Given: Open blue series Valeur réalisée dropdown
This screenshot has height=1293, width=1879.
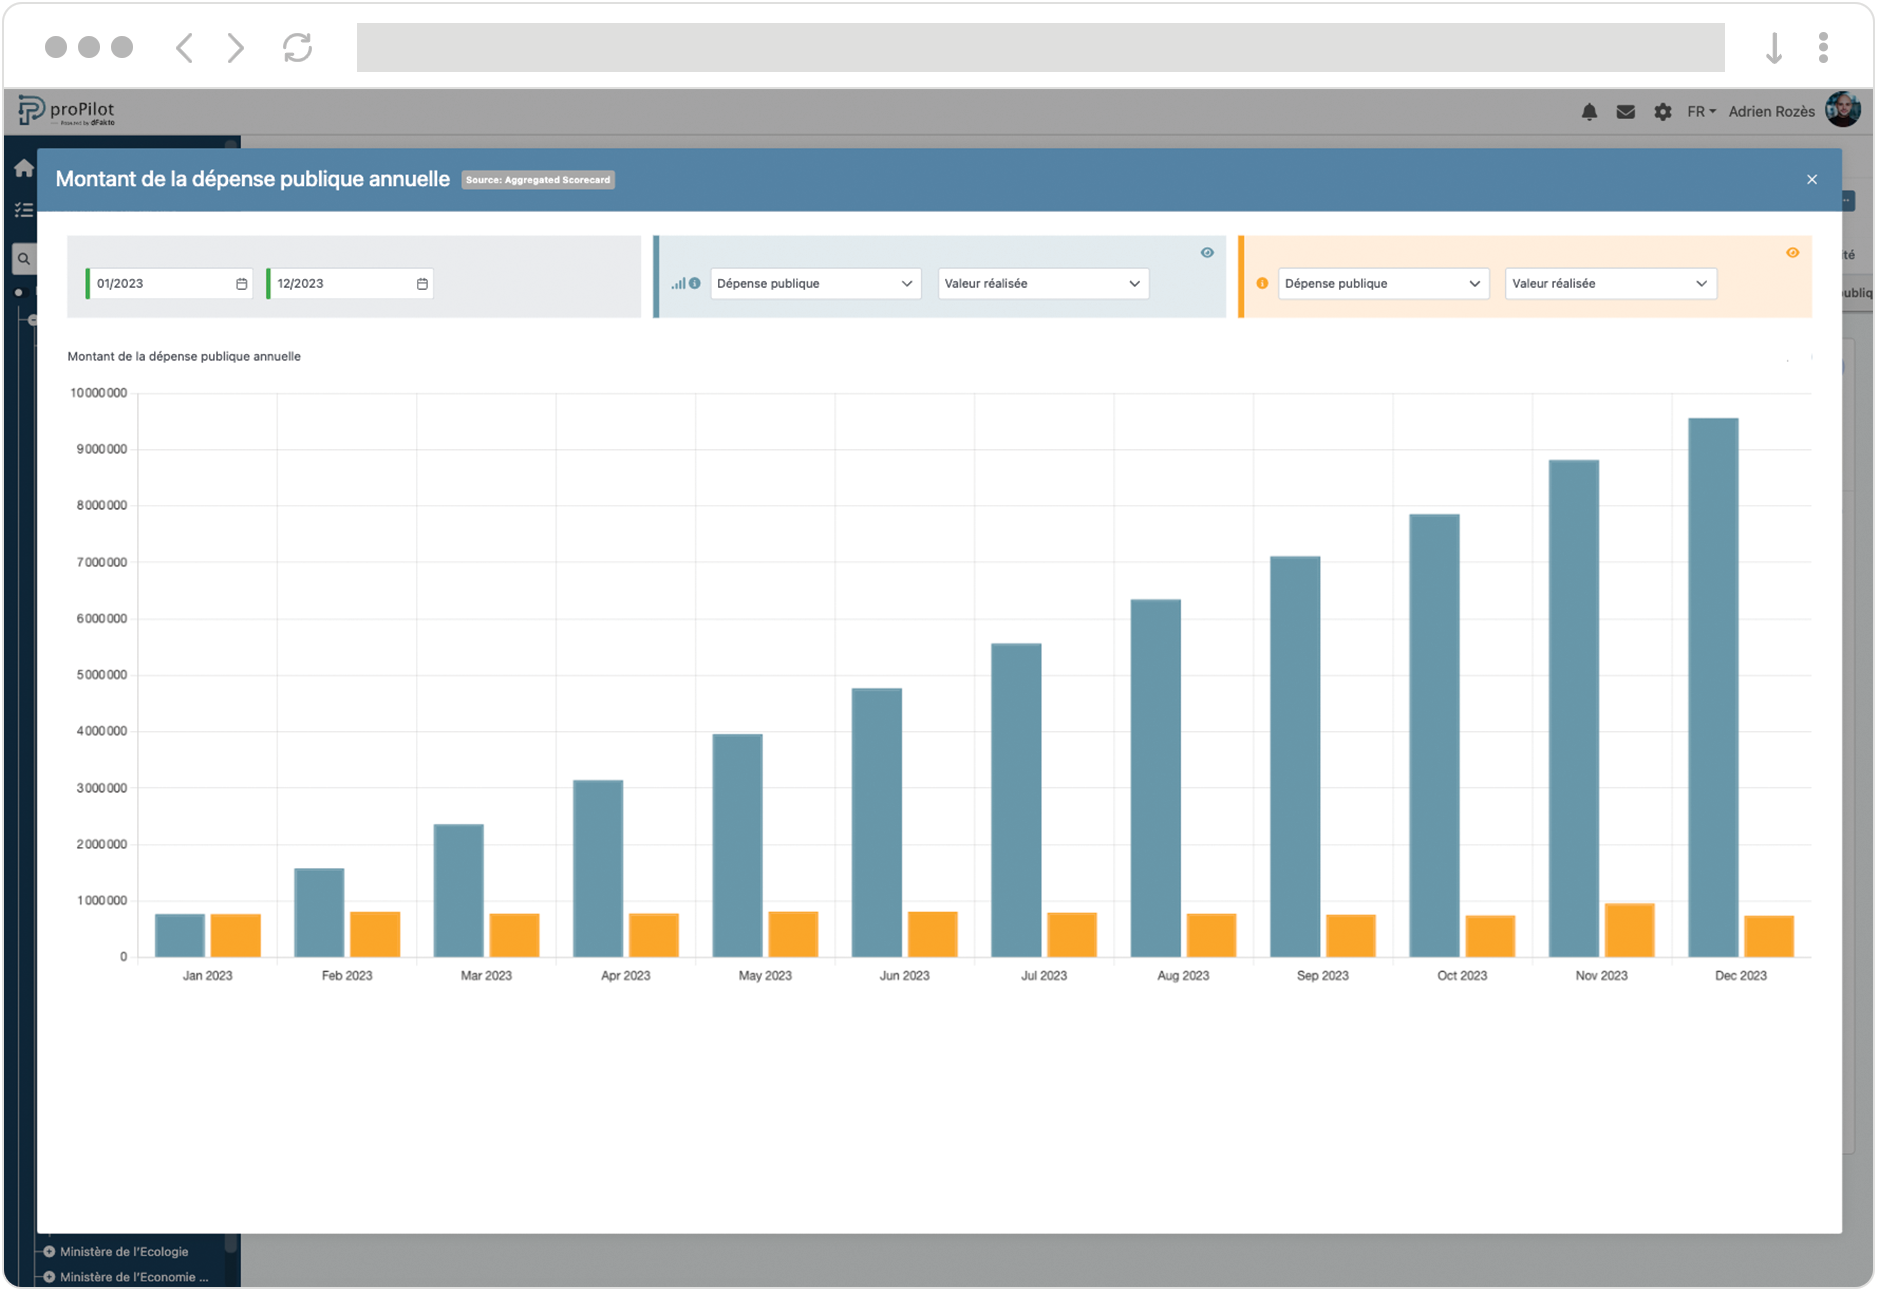Looking at the screenshot, I should click(x=1042, y=284).
